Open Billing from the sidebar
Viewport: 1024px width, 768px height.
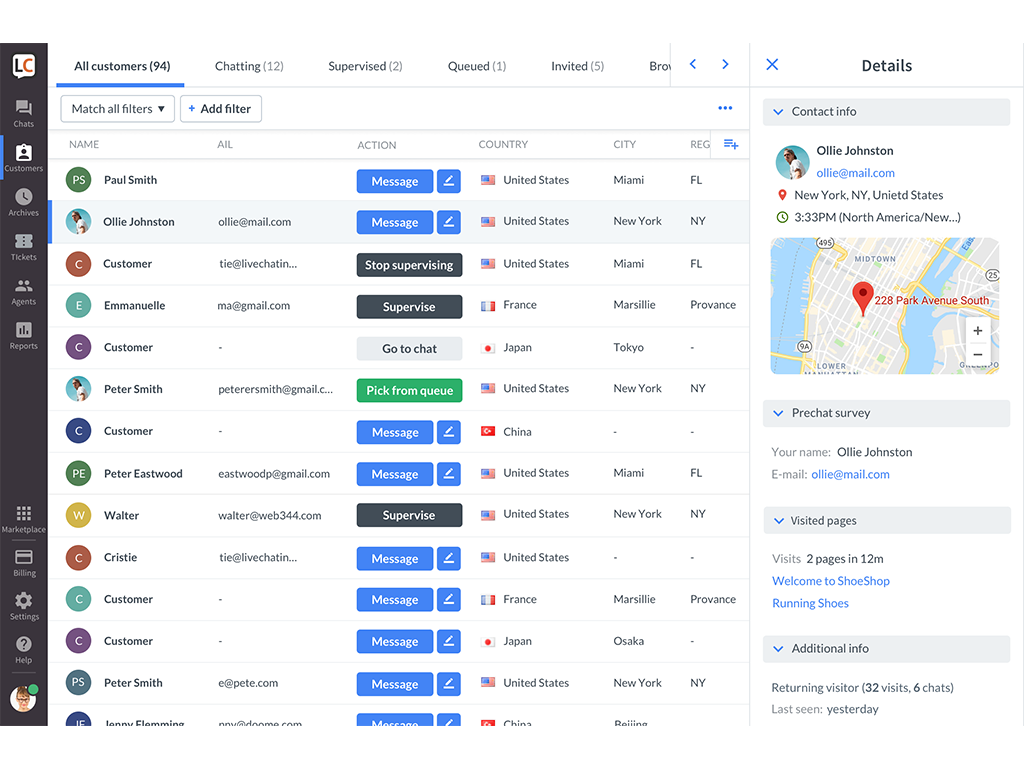23,562
